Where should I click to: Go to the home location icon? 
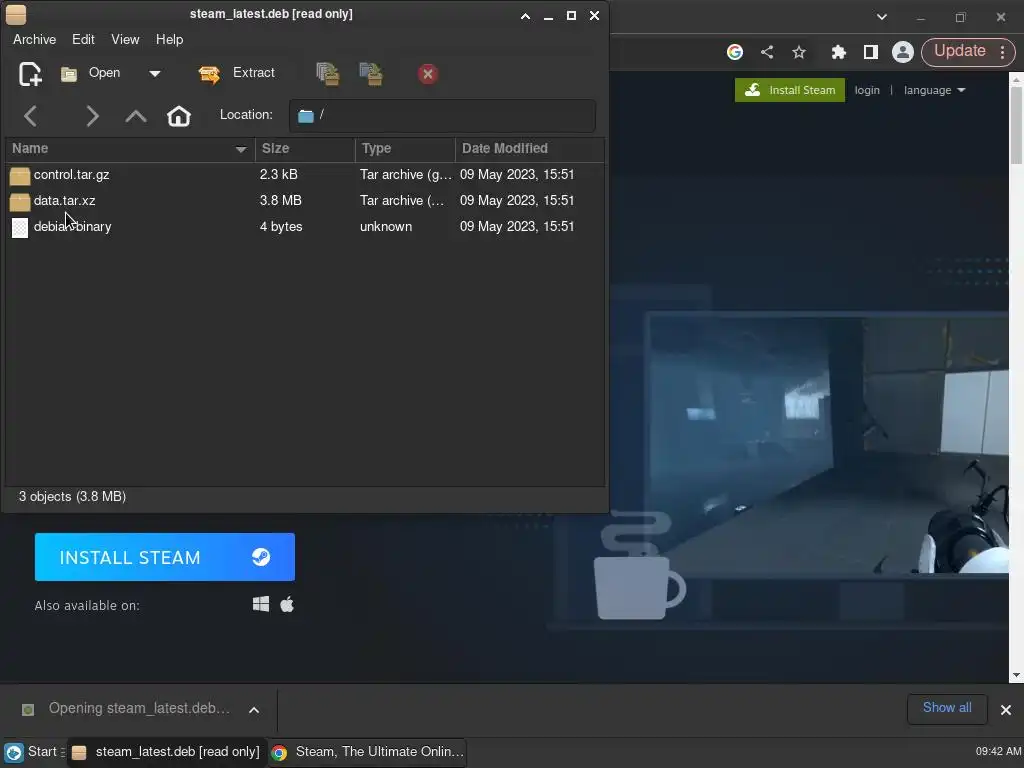click(x=178, y=116)
